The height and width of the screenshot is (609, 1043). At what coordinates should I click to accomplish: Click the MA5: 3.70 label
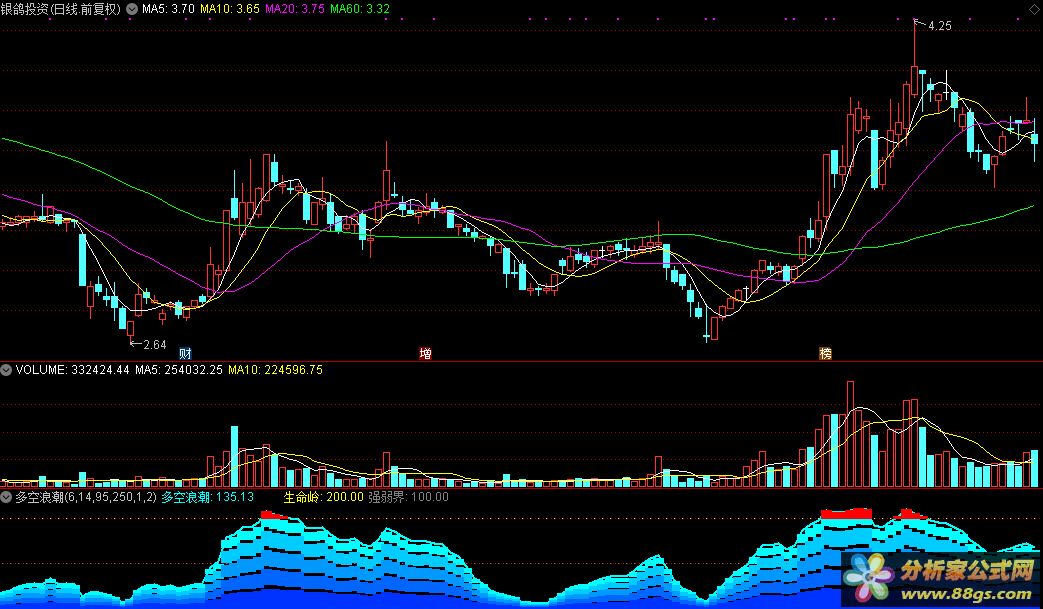pyautogui.click(x=168, y=9)
